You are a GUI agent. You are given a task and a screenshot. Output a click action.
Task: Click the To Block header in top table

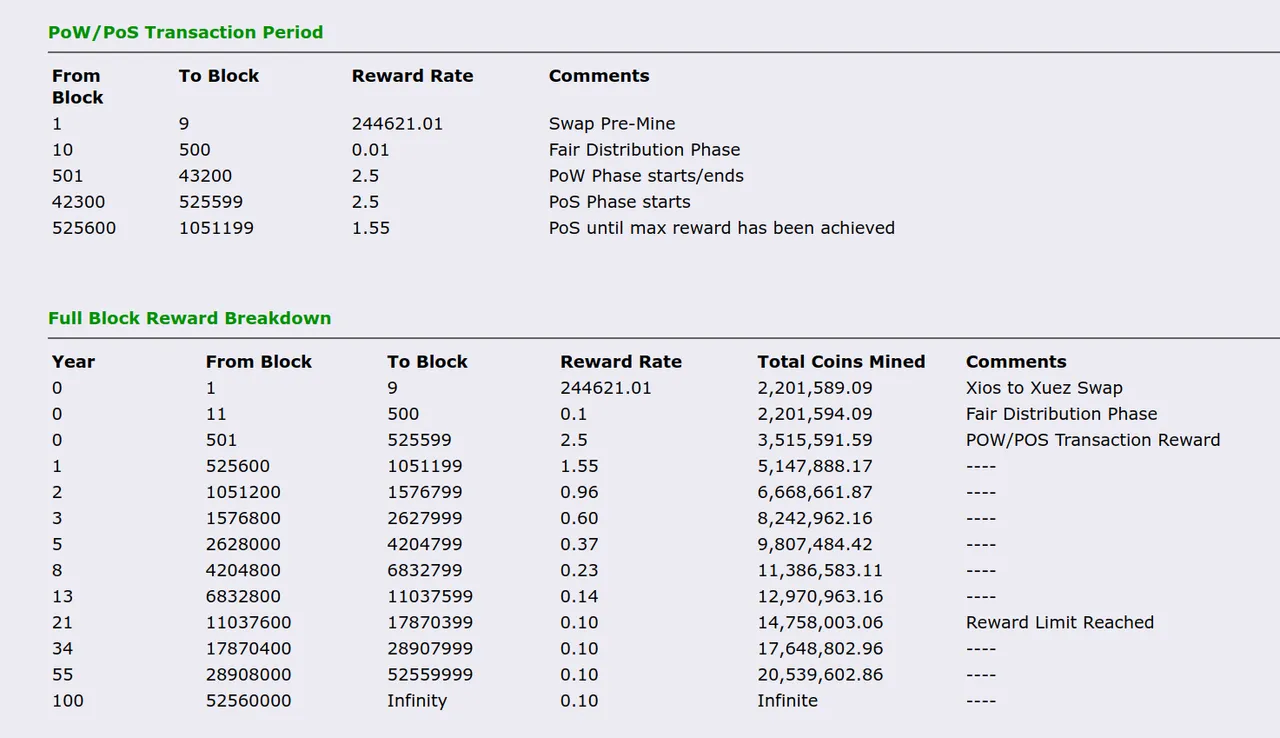click(x=219, y=76)
